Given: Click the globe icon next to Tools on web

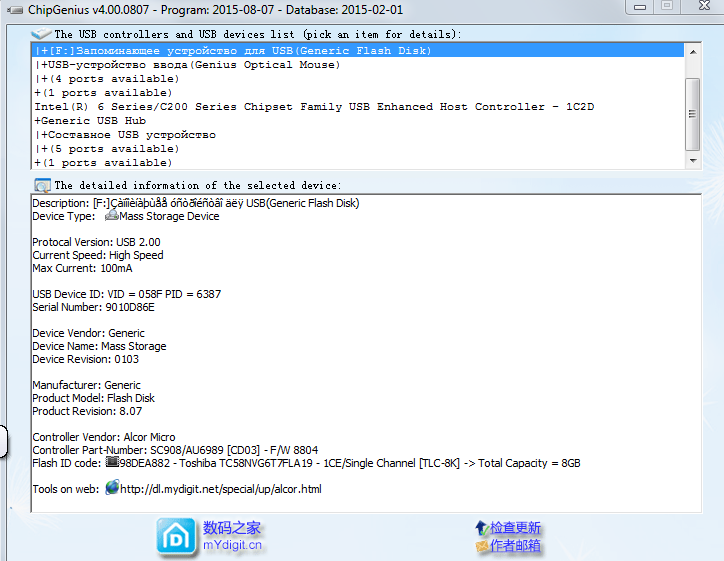Looking at the screenshot, I should pos(112,488).
